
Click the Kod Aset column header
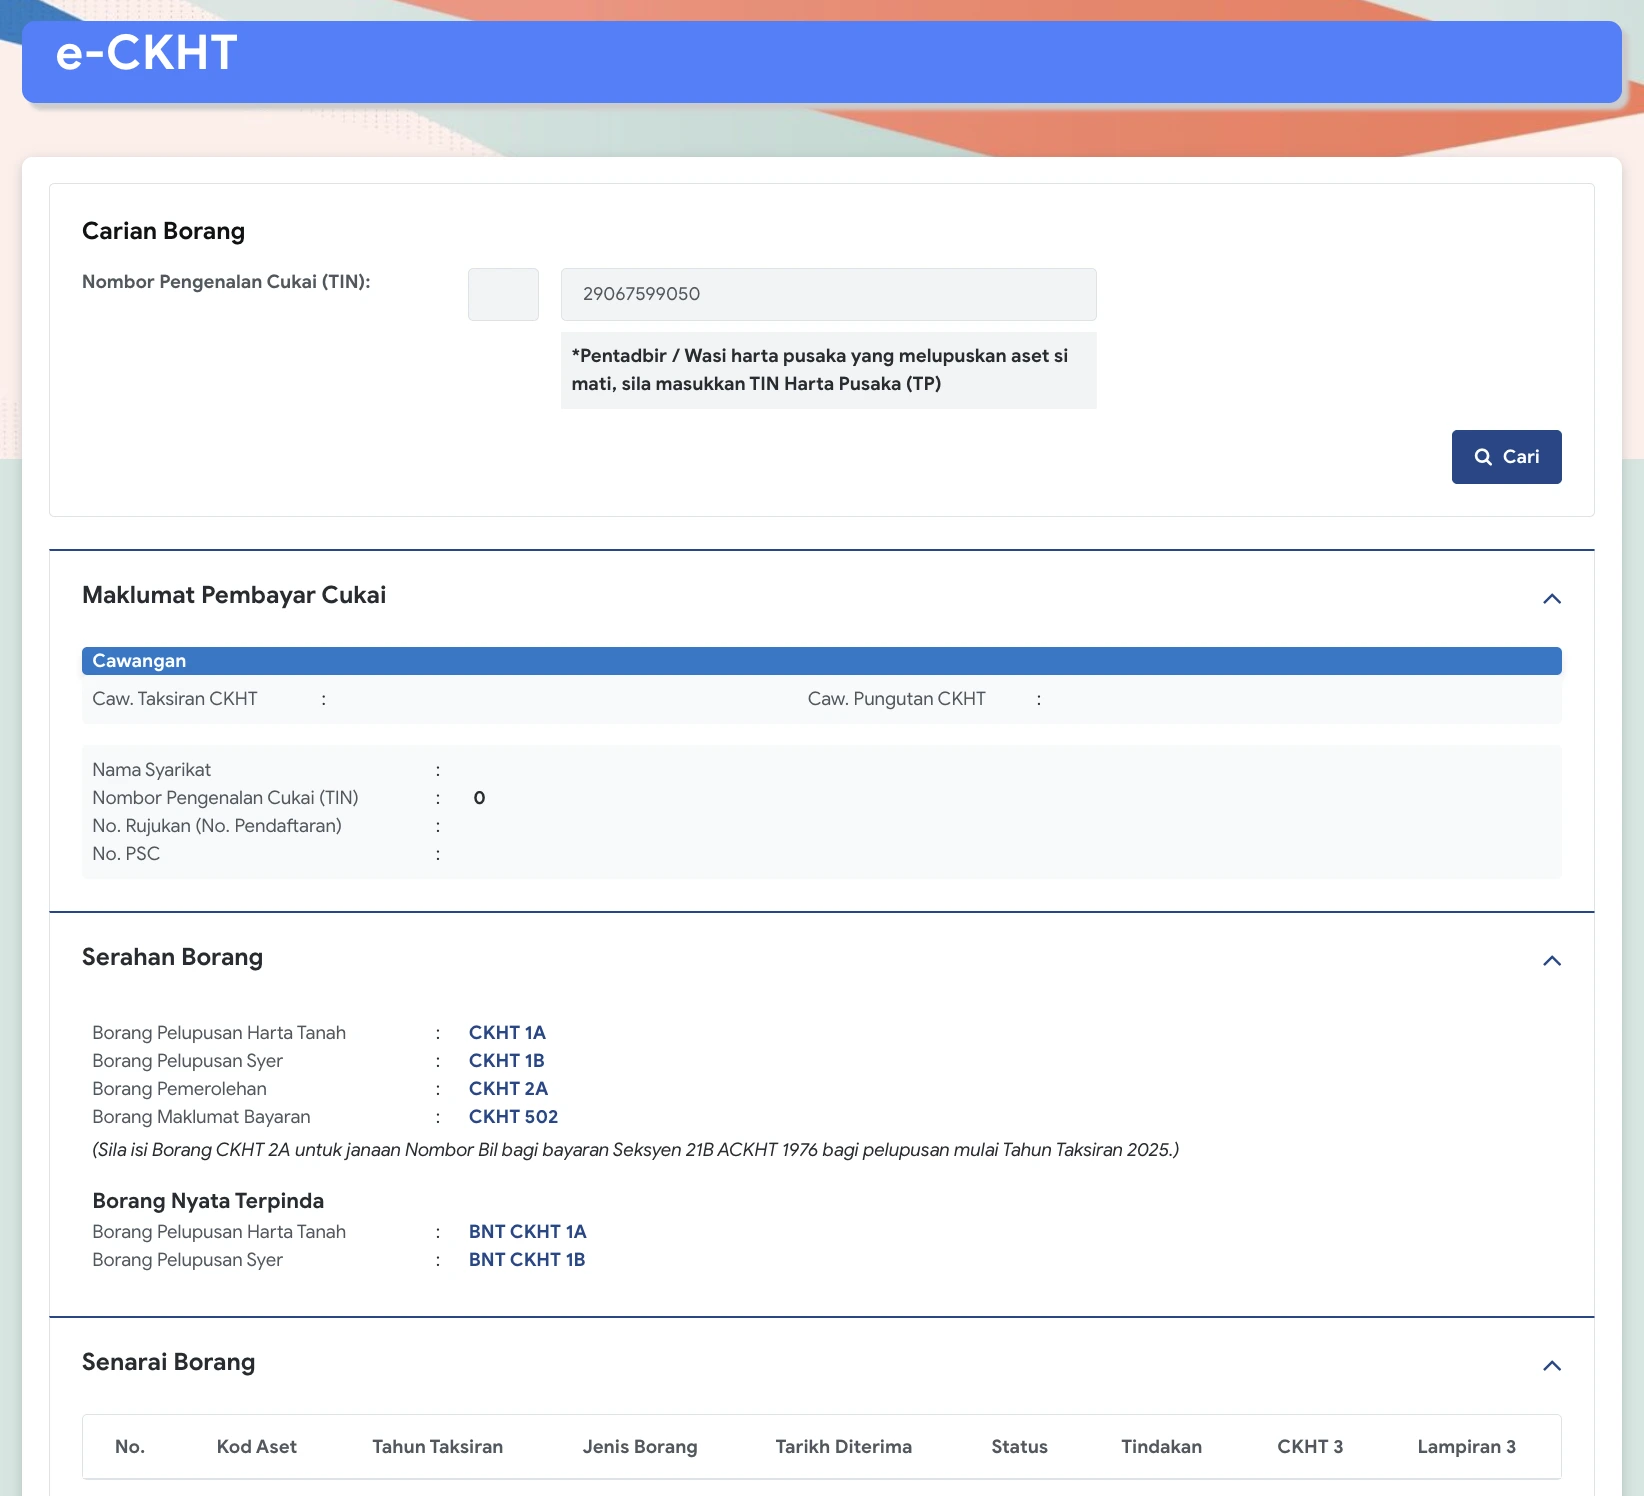click(x=256, y=1447)
